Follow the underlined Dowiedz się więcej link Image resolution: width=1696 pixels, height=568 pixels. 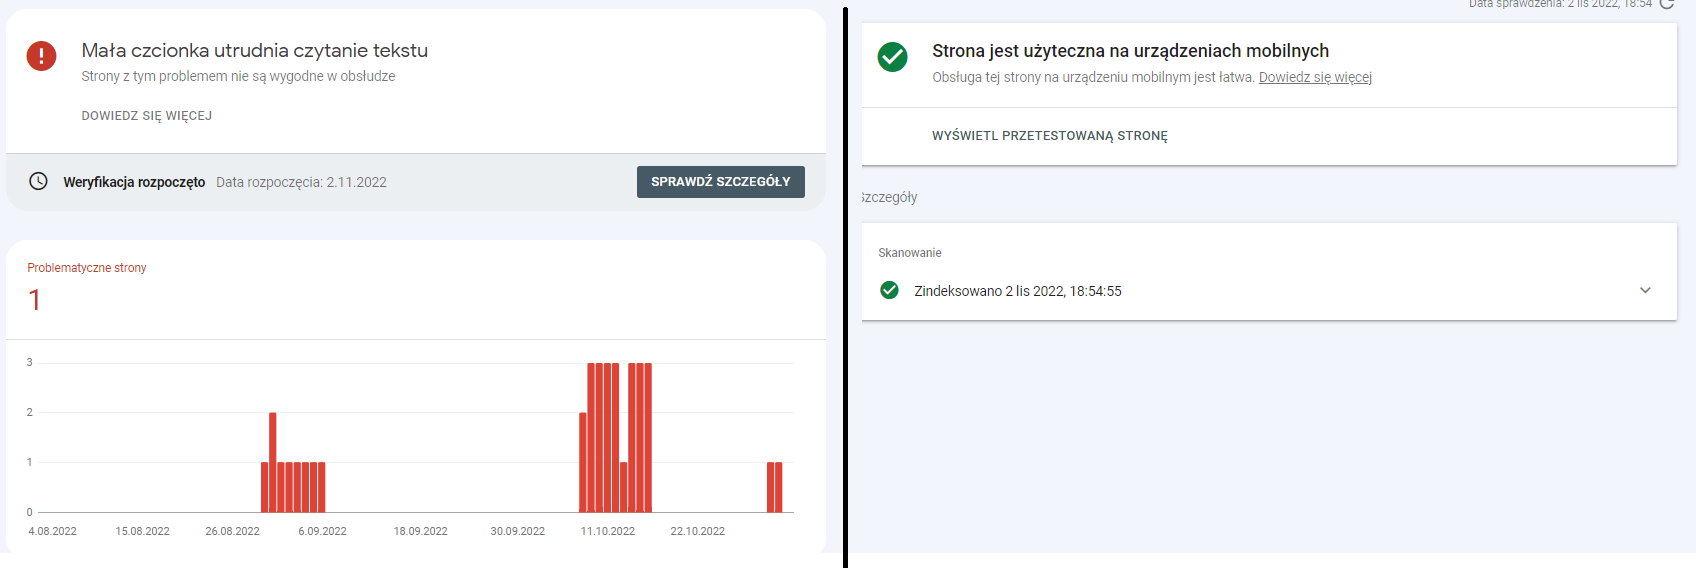1315,77
